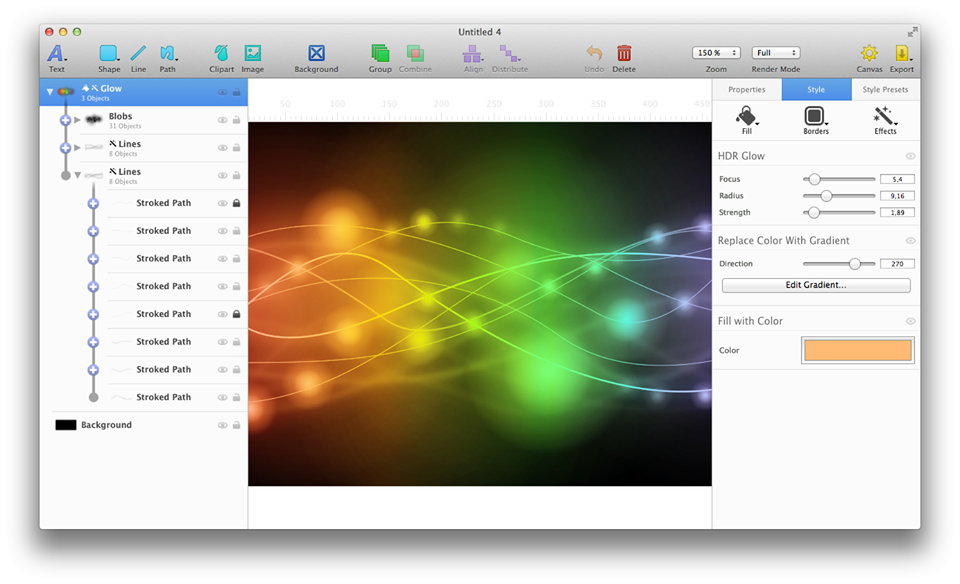
Task: Hide the Background layer
Action: point(222,425)
